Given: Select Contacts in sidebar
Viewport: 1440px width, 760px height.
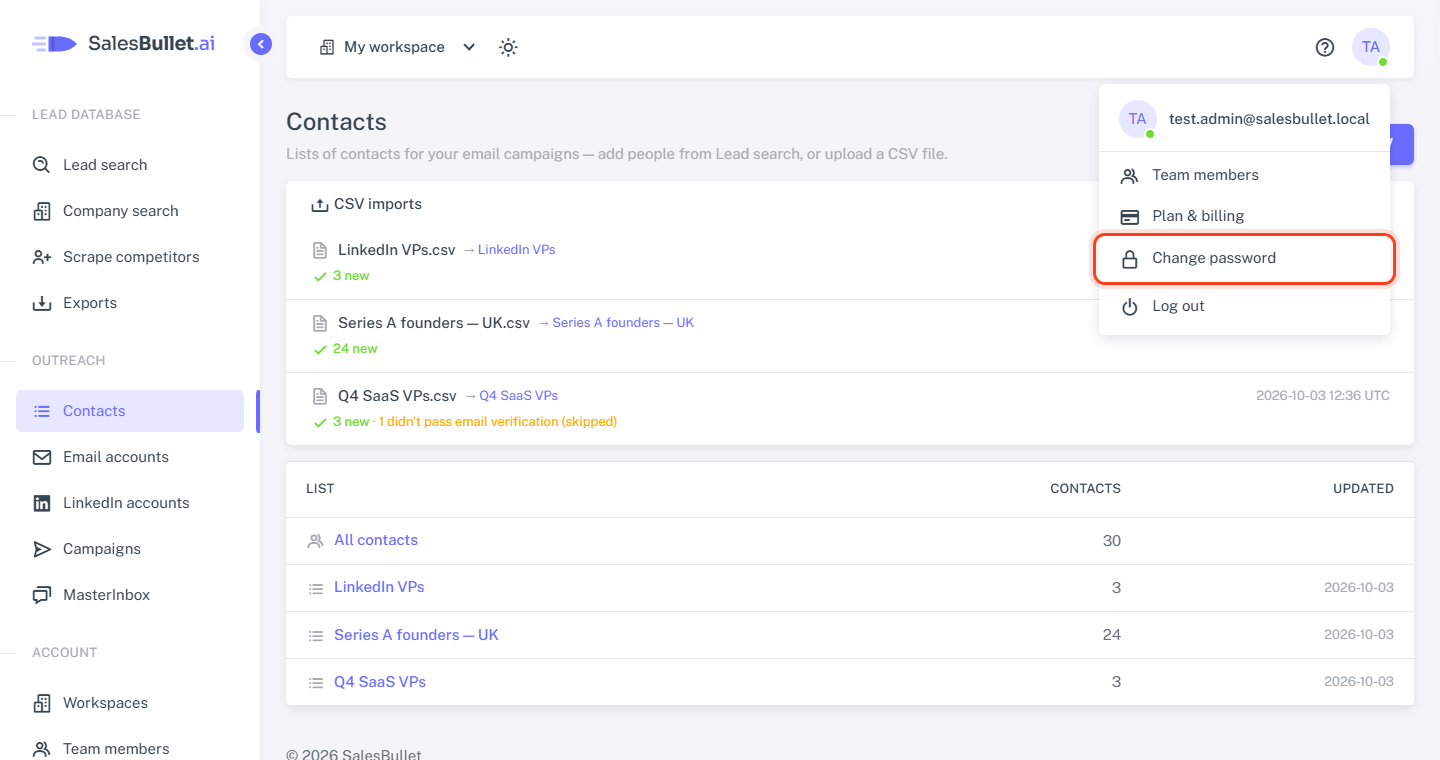Looking at the screenshot, I should [130, 411].
